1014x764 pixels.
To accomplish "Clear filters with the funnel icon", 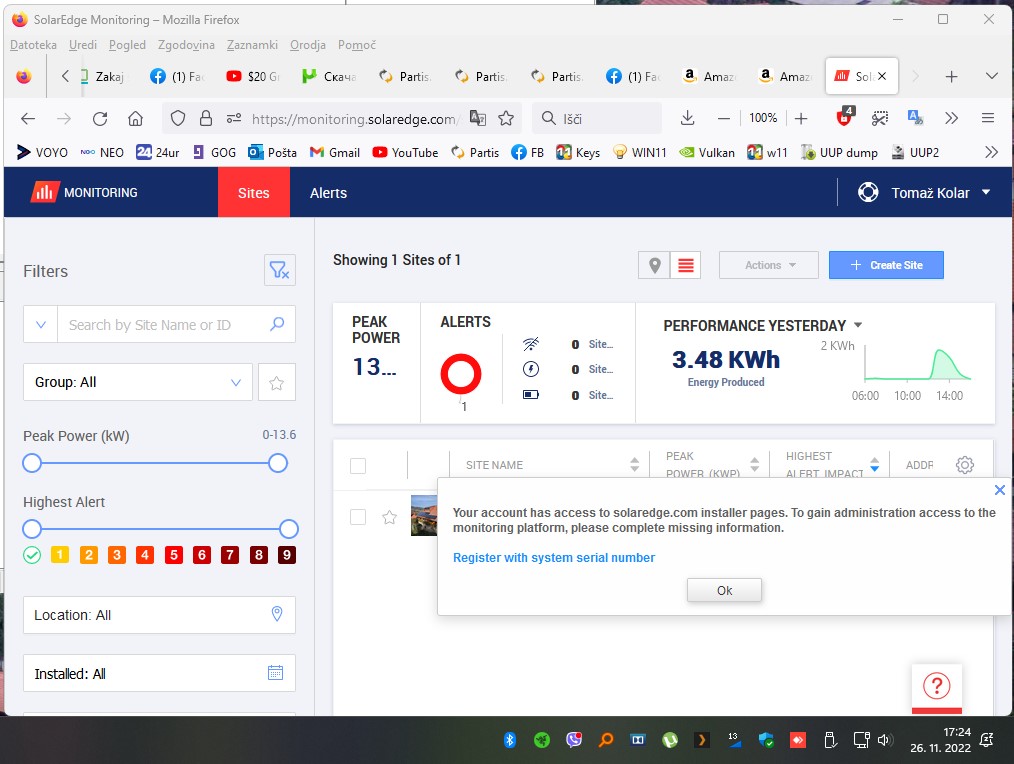I will (279, 270).
